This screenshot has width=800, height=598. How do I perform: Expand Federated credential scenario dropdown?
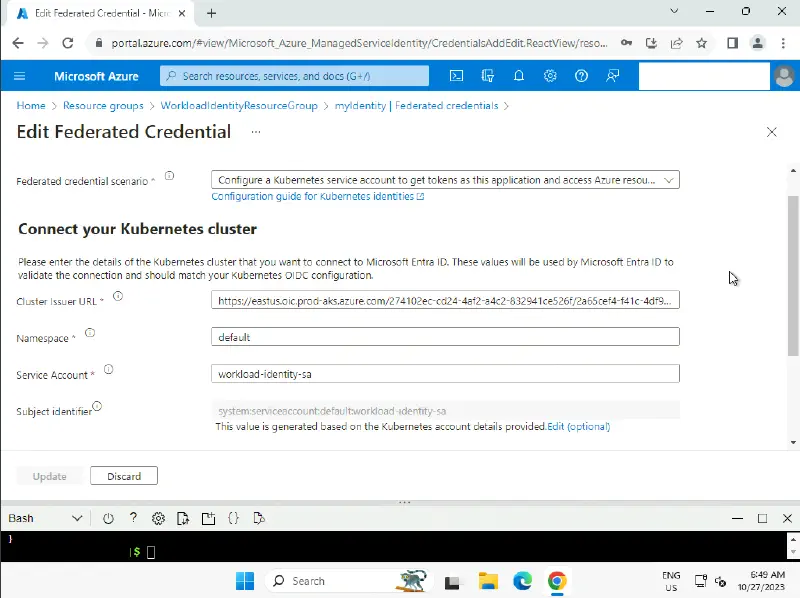(x=445, y=180)
